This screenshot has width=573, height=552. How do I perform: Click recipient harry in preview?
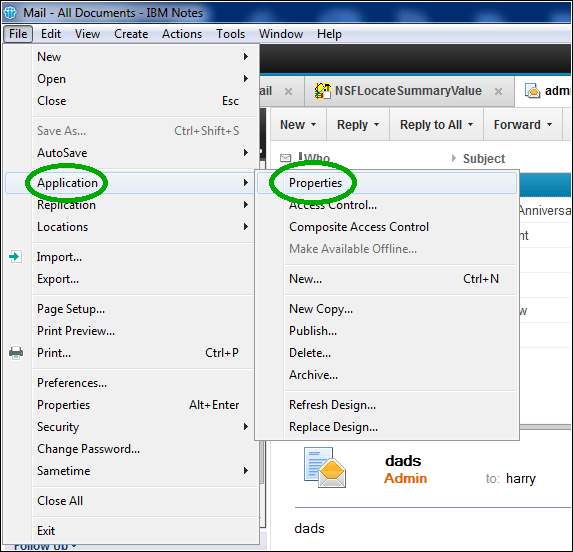(521, 479)
